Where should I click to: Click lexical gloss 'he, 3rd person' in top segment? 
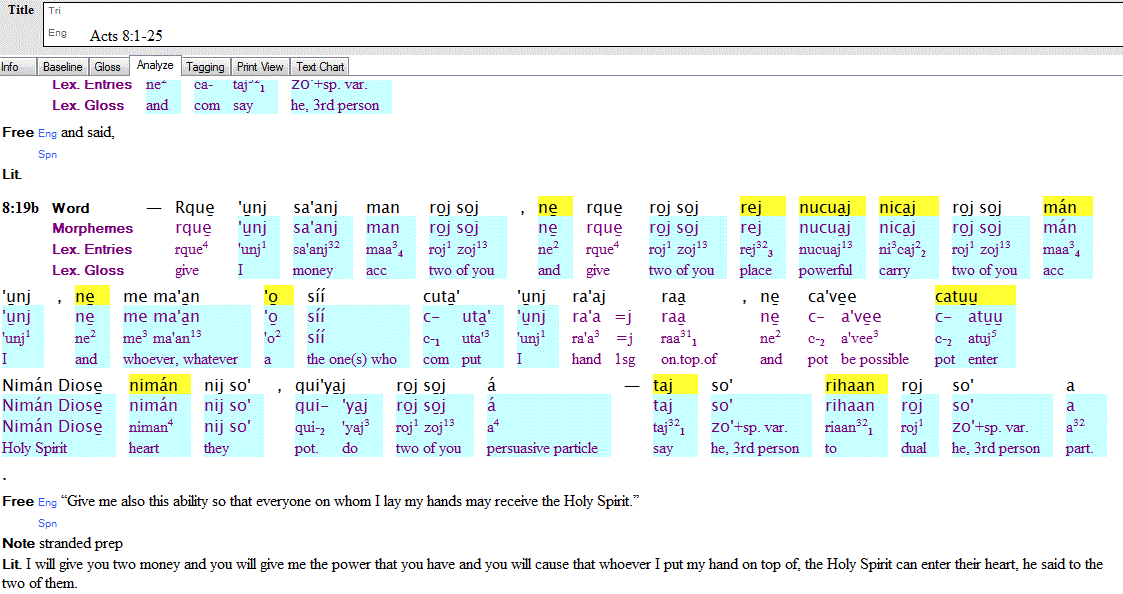coord(334,105)
